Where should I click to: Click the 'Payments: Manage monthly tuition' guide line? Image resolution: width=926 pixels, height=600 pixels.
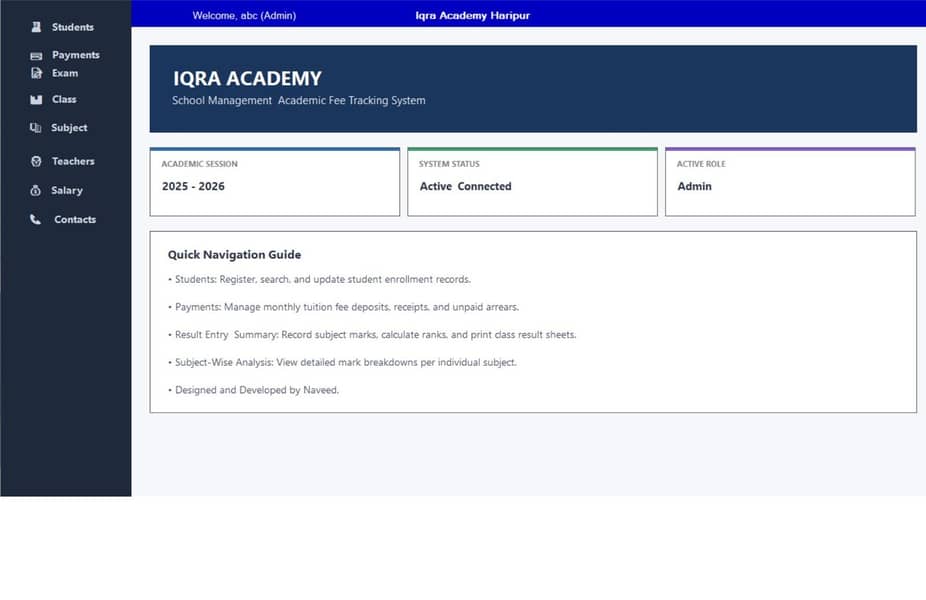(344, 307)
